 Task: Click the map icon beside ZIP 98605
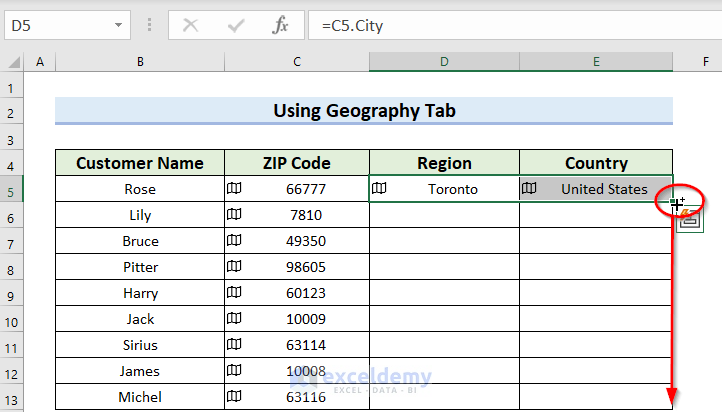tap(234, 267)
